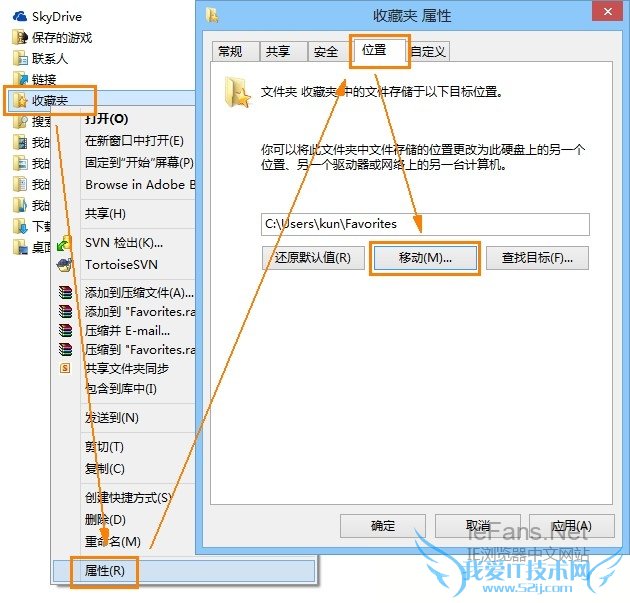Select the 收藏夹 folder item

click(x=50, y=100)
